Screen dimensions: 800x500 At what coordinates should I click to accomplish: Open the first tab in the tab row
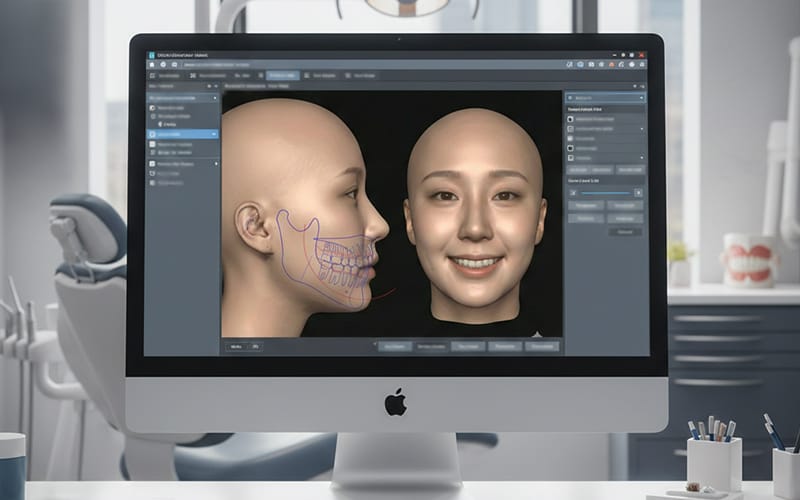coord(165,76)
